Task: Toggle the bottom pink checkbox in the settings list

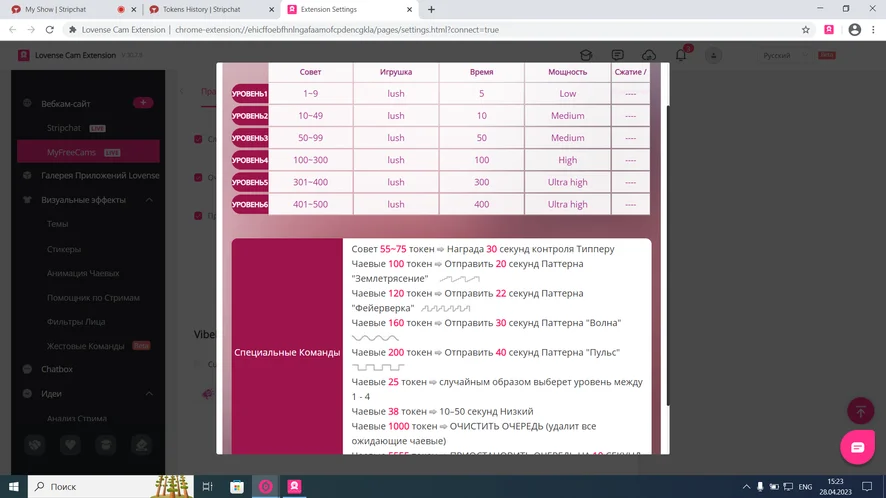Action: pos(198,215)
